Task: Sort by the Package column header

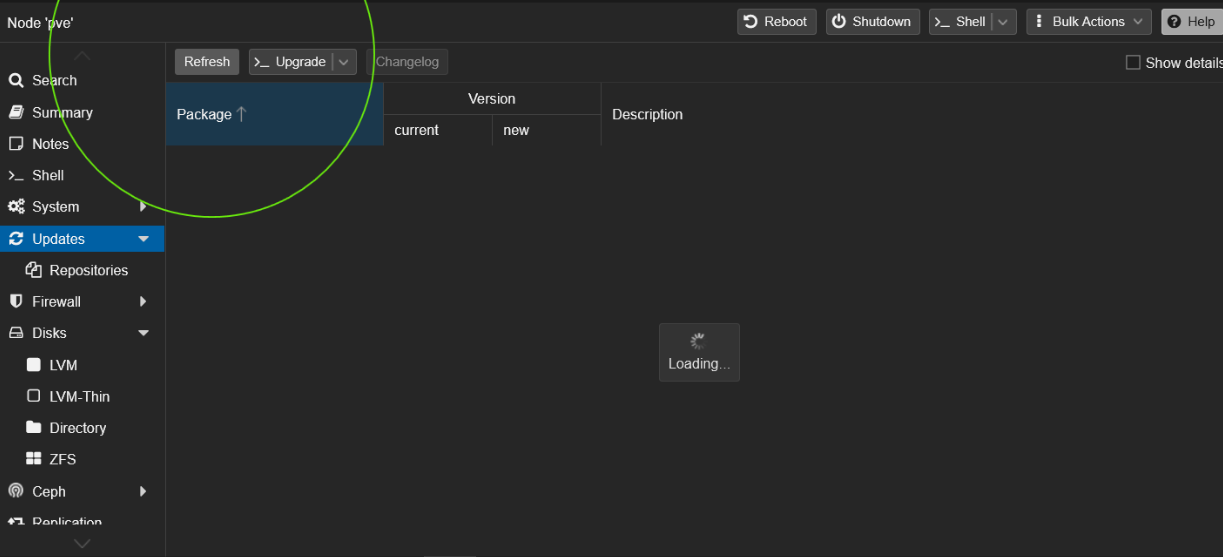Action: (274, 114)
